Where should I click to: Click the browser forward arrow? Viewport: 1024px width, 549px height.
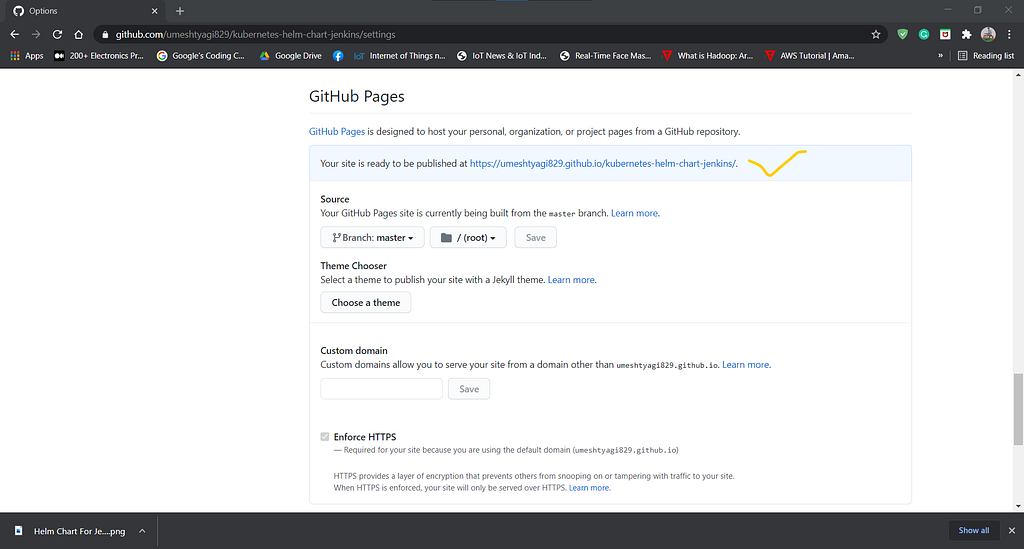pyautogui.click(x=36, y=35)
